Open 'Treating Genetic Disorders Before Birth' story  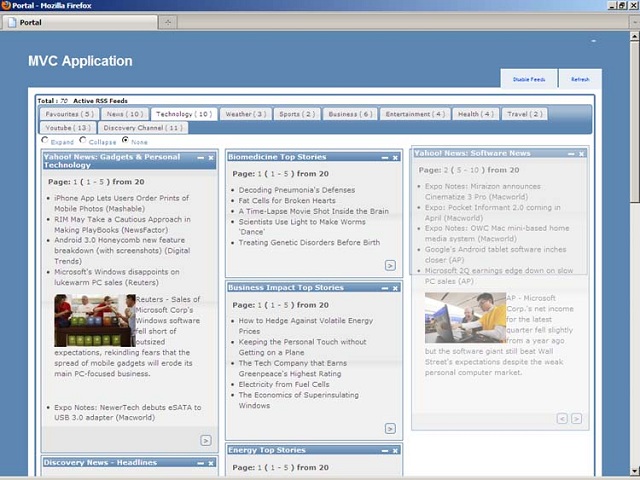pos(309,242)
